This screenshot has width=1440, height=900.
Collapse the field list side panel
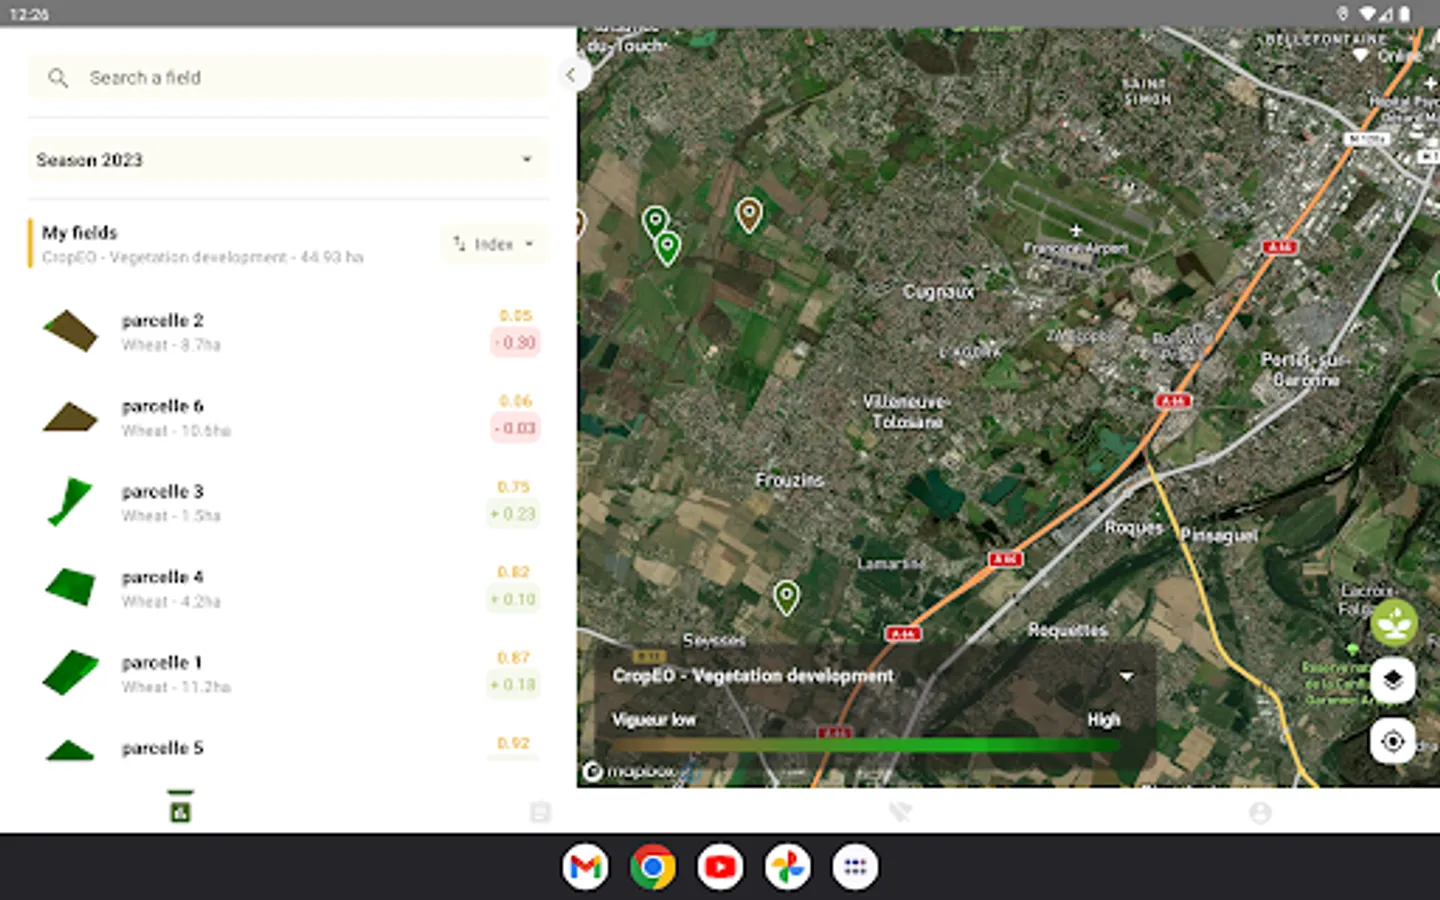571,74
